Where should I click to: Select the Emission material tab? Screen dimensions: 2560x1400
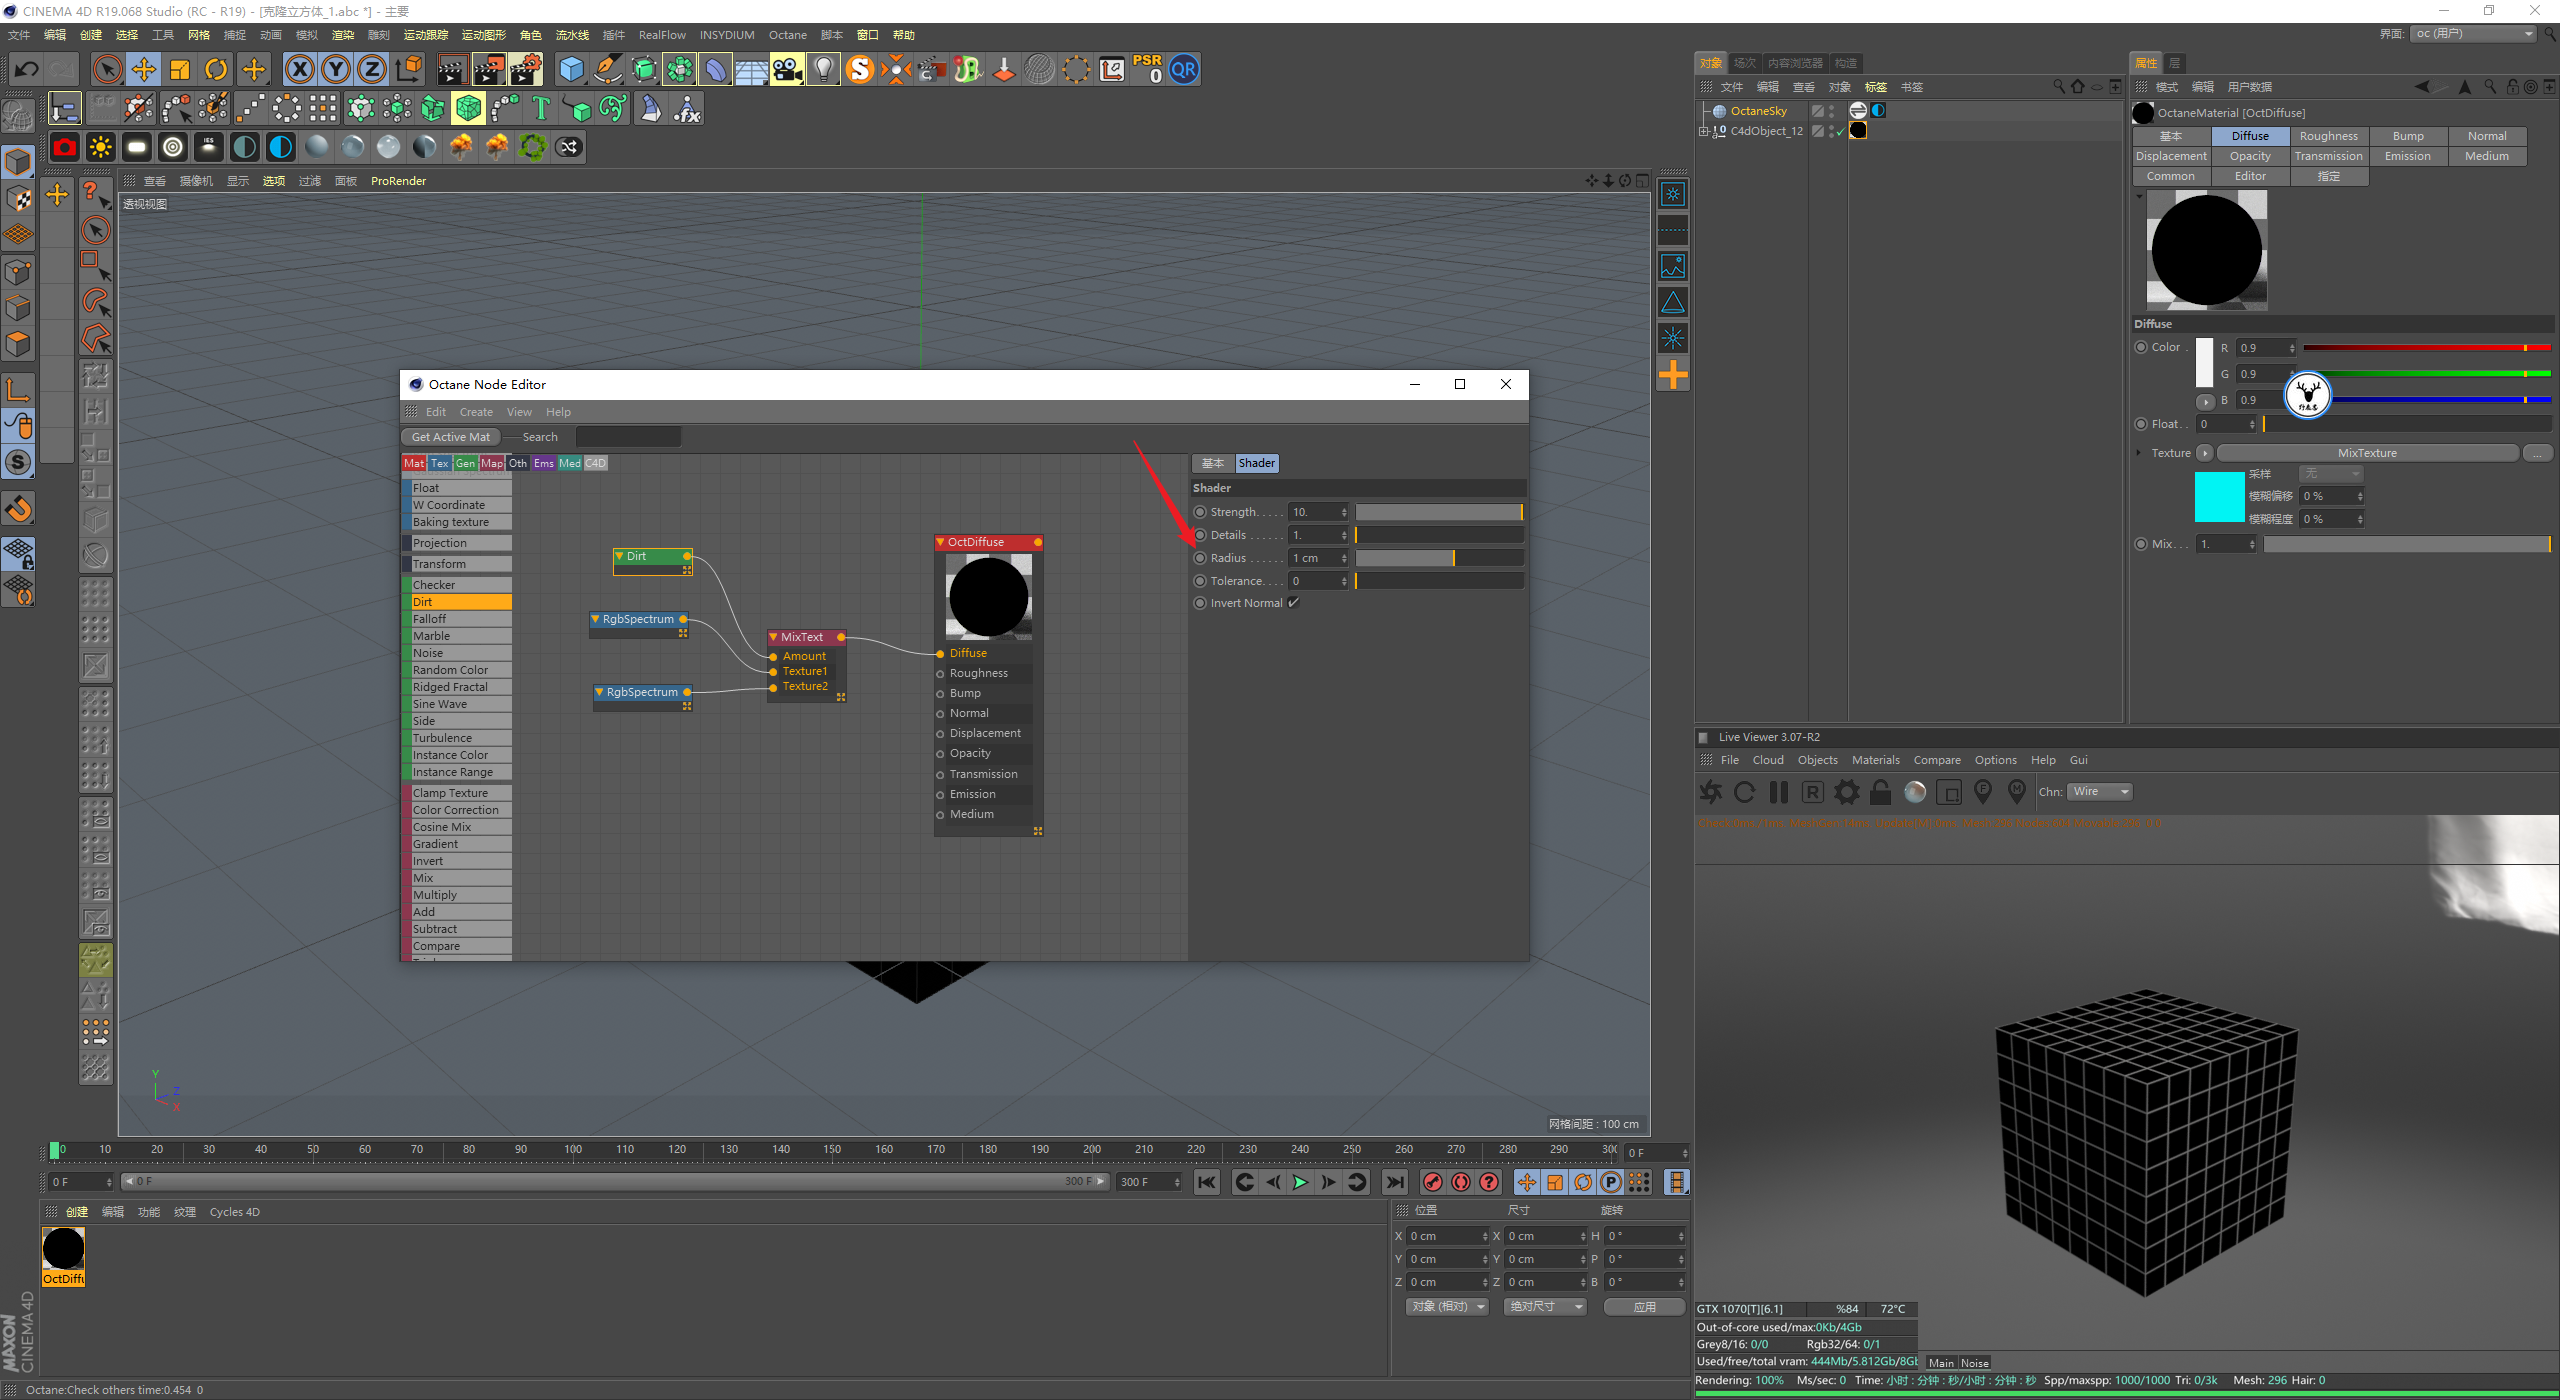click(x=2407, y=156)
